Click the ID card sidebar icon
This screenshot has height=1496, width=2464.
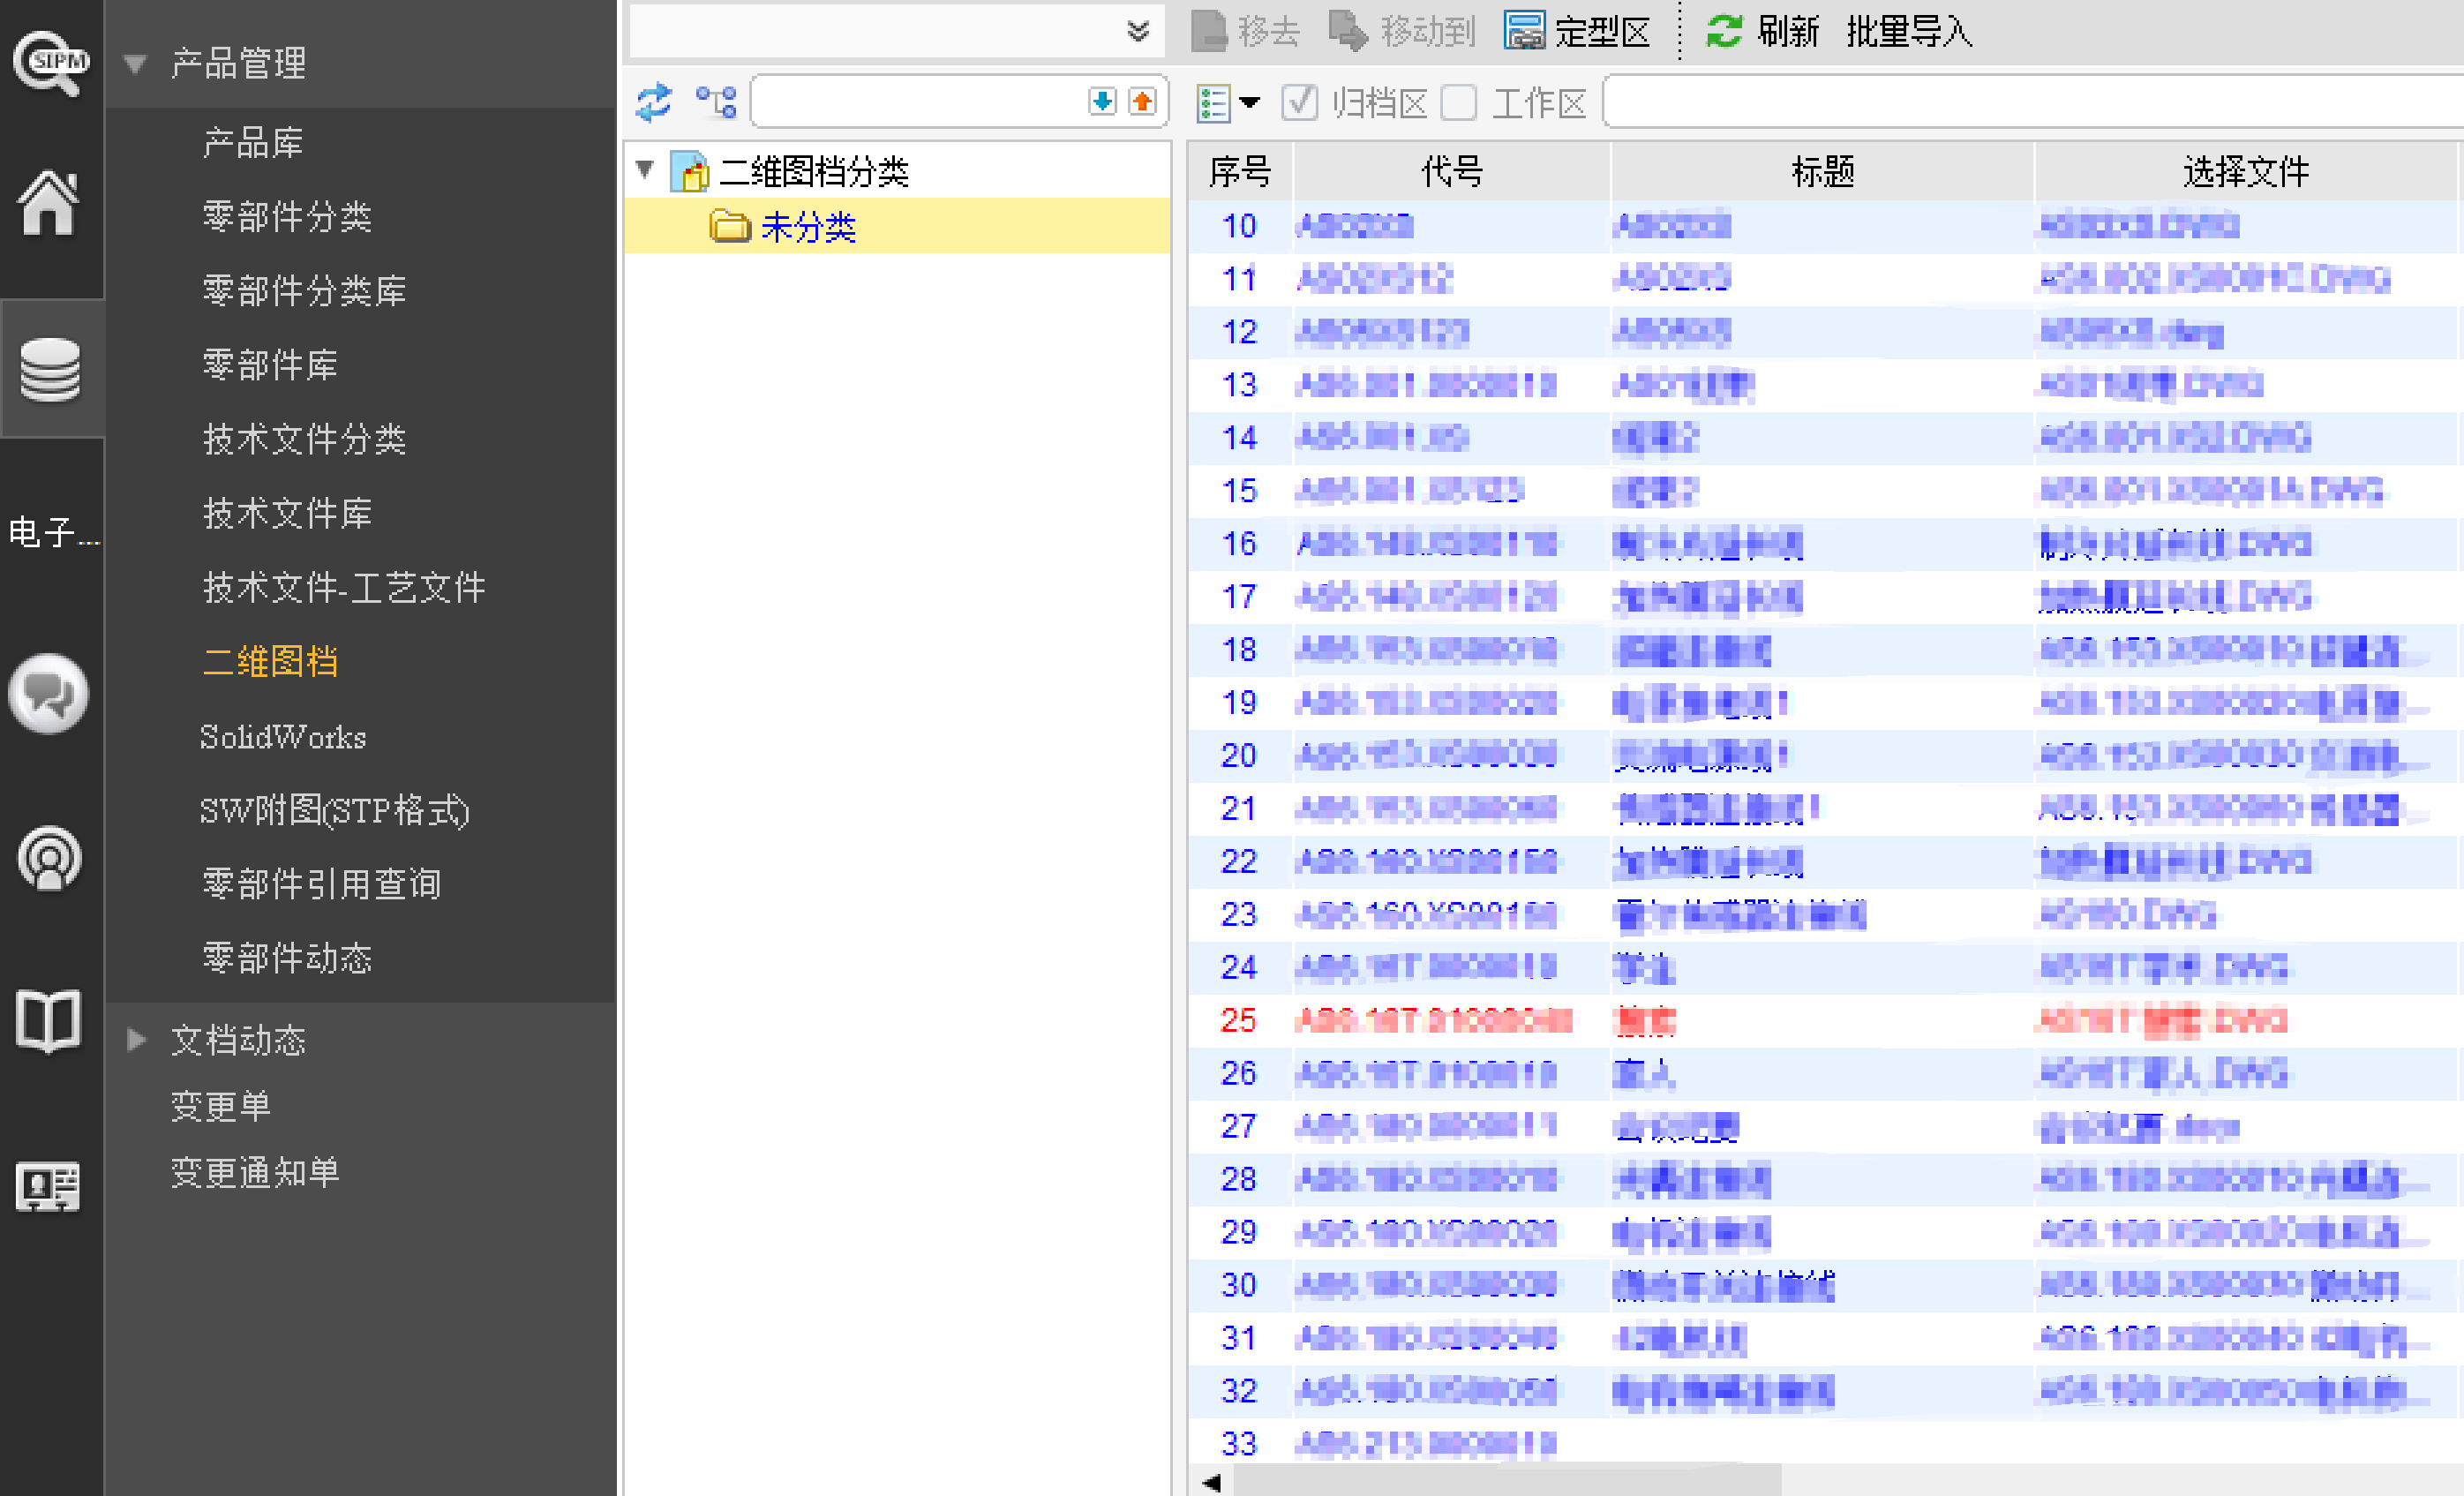coord(48,1187)
